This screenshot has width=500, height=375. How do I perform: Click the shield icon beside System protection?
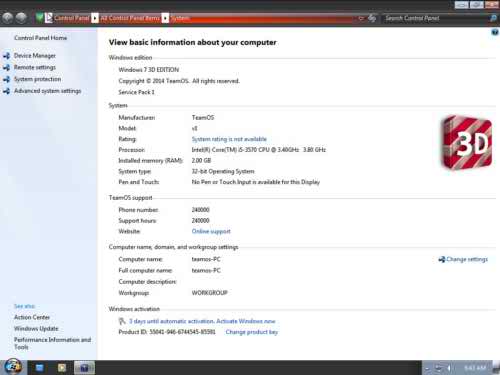pyautogui.click(x=6, y=79)
